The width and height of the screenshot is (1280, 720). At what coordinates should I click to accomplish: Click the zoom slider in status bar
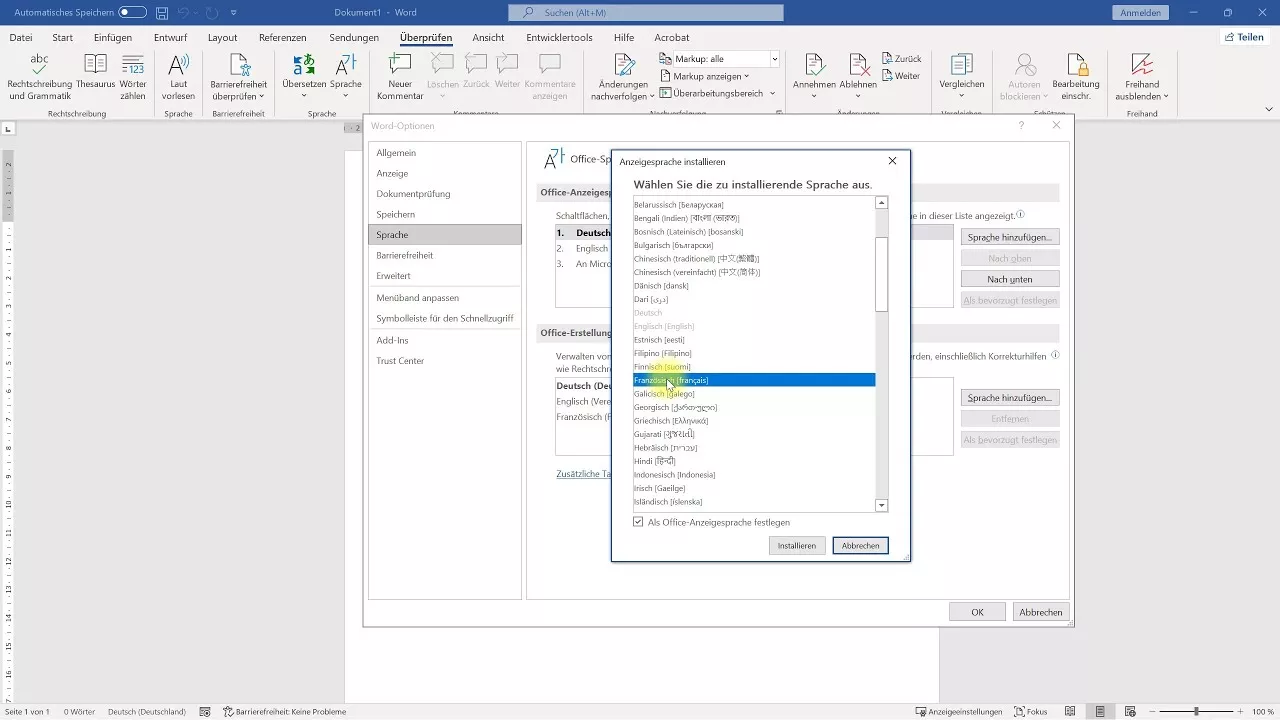pos(1196,712)
